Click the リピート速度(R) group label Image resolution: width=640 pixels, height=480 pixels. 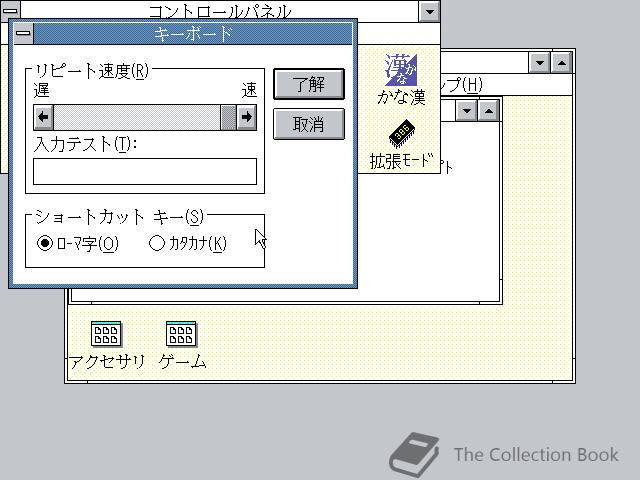91,71
